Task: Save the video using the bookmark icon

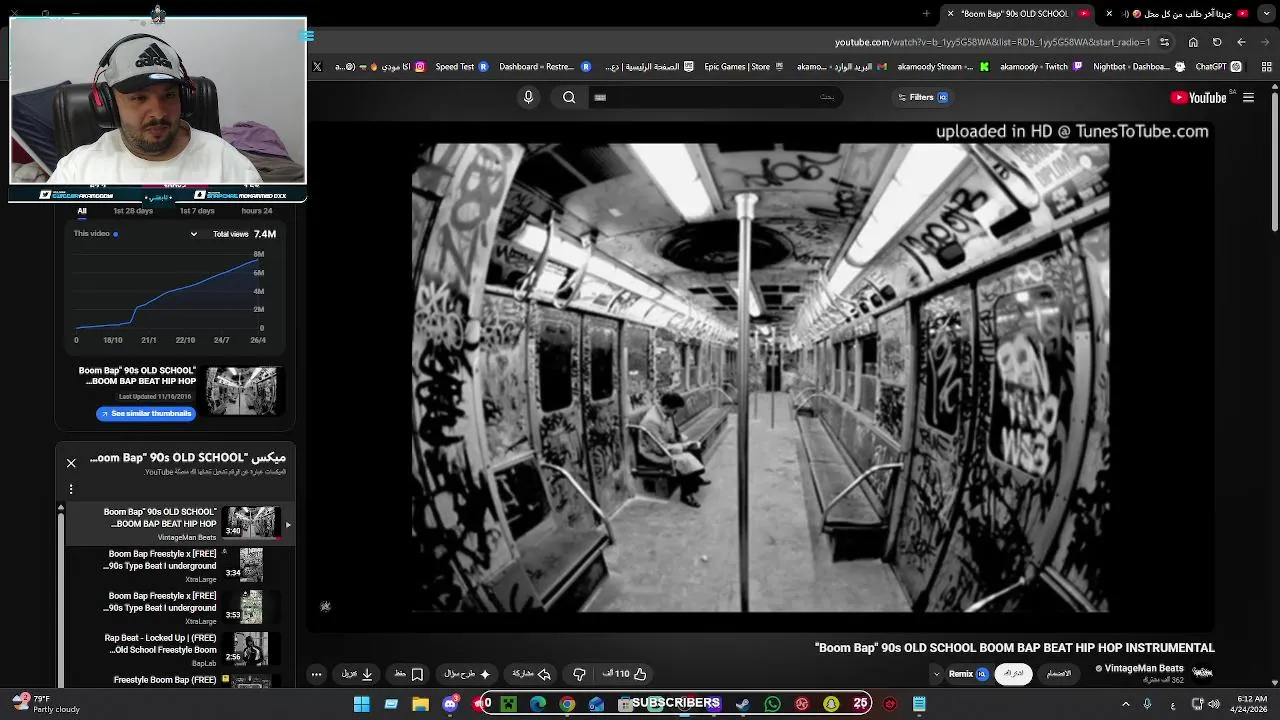Action: pos(417,674)
